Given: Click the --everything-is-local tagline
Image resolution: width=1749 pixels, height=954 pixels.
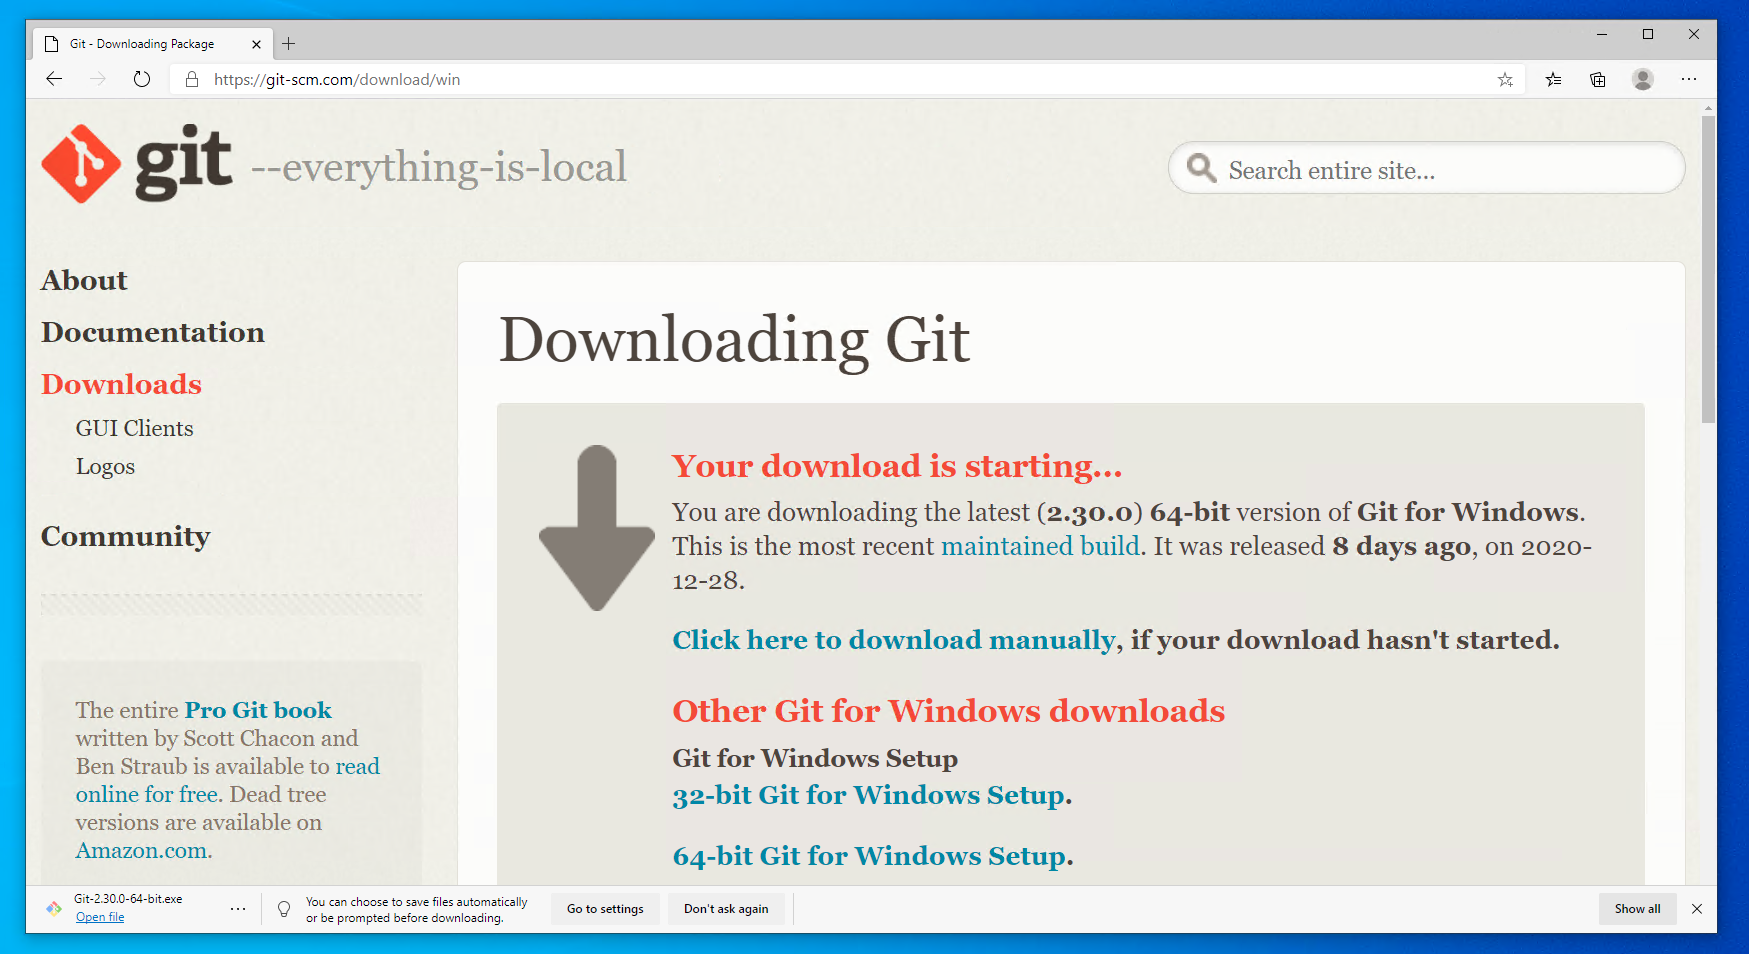Looking at the screenshot, I should pyautogui.click(x=439, y=167).
